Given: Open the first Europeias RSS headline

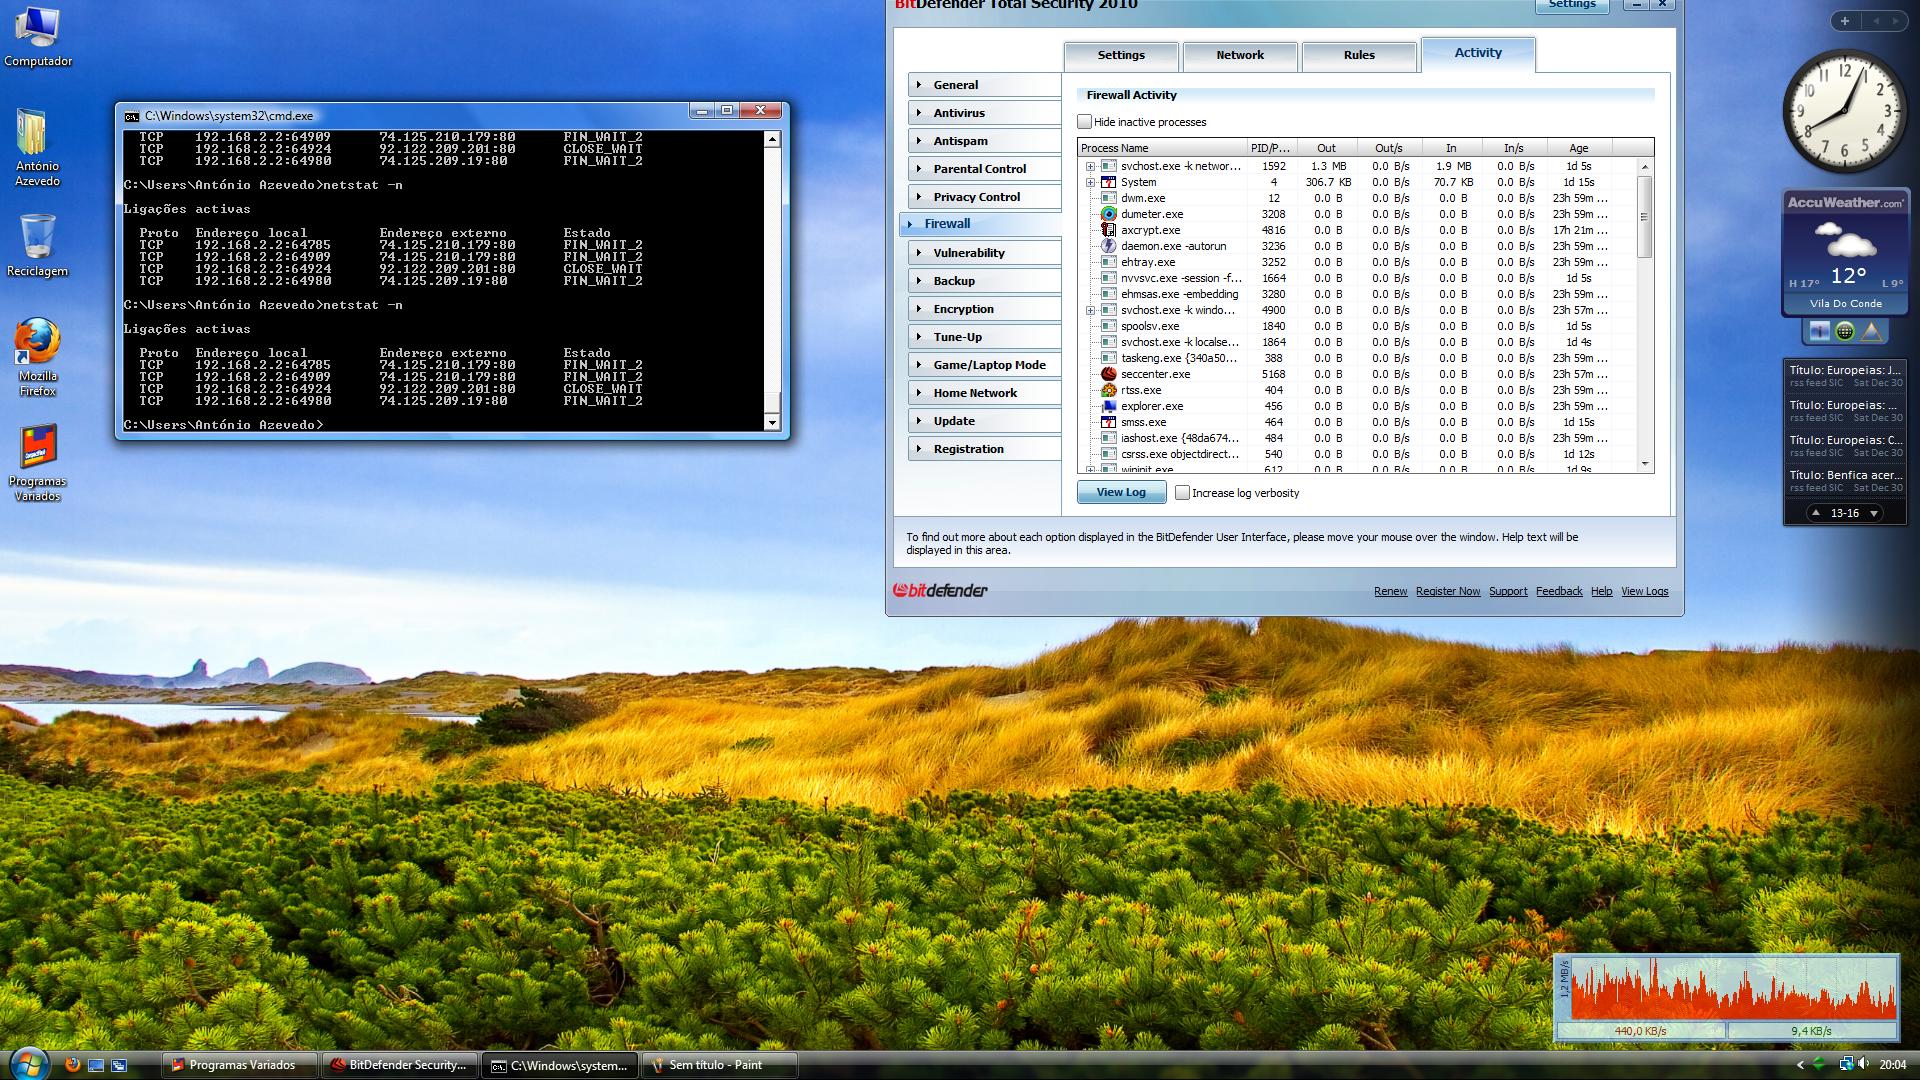Looking at the screenshot, I should (1845, 375).
